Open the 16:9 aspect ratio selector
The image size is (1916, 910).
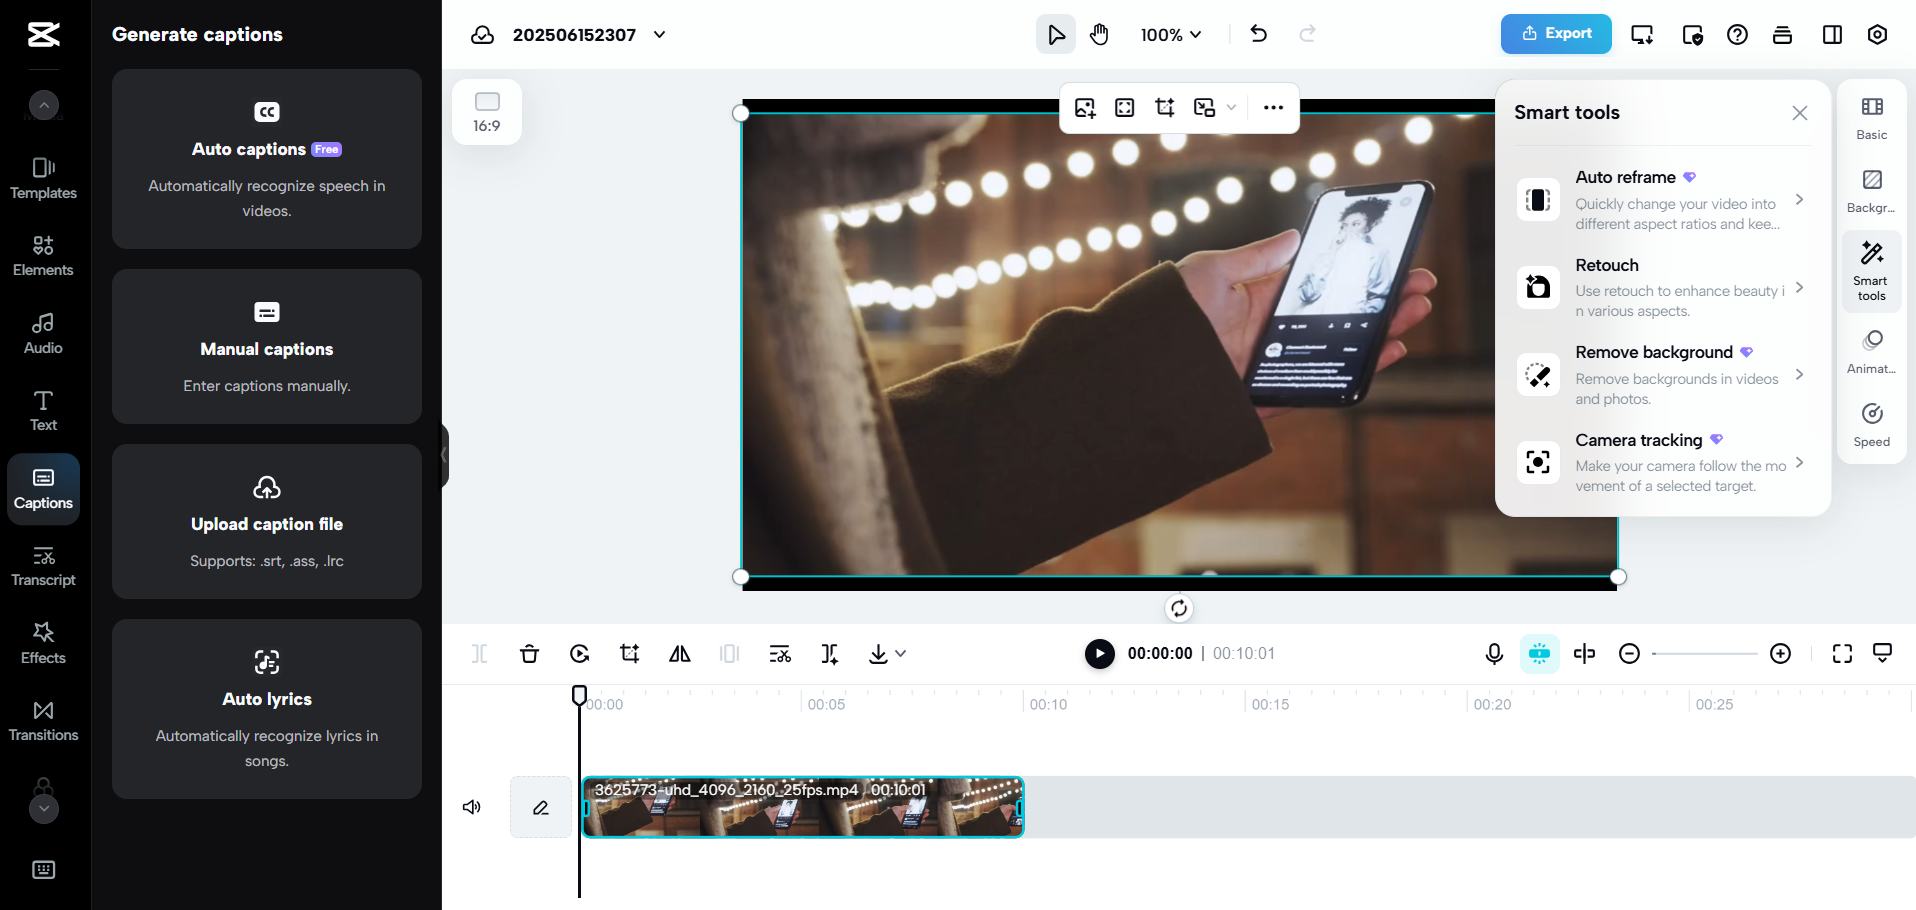[x=487, y=112]
